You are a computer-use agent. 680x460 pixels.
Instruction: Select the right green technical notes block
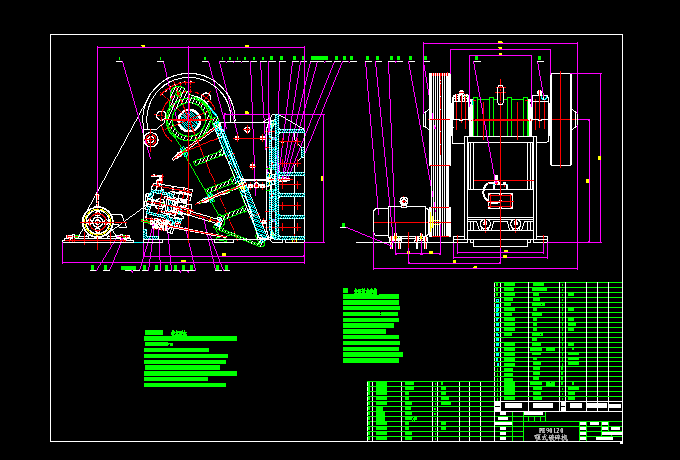click(373, 326)
